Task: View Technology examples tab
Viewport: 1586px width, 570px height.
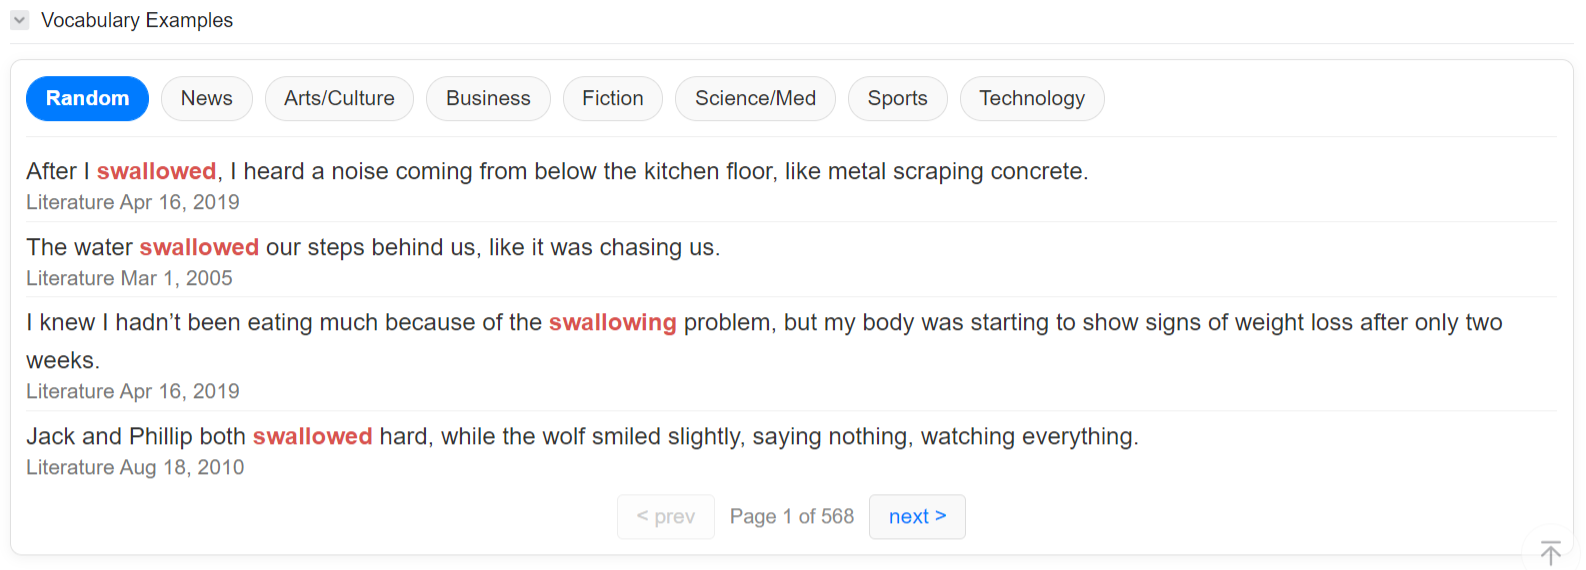Action: pyautogui.click(x=1031, y=98)
